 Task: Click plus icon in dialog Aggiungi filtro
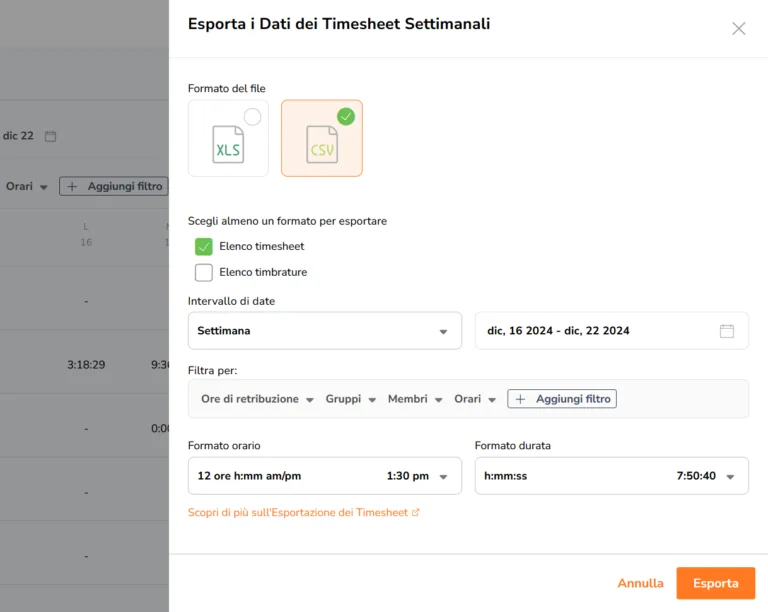(520, 399)
